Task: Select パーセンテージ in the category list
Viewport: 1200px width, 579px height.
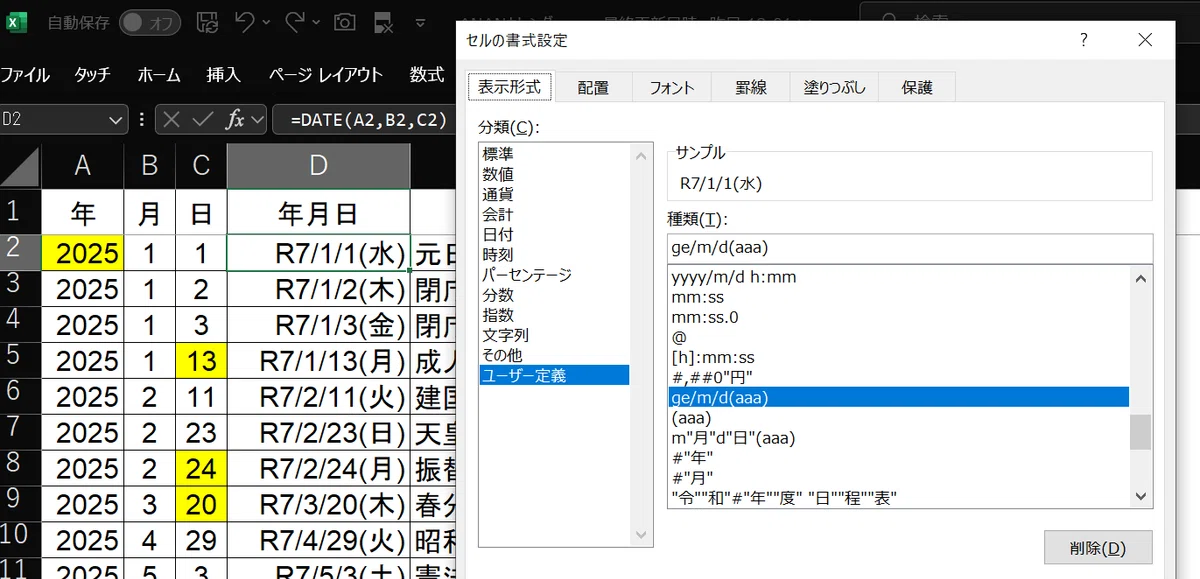Action: point(526,274)
